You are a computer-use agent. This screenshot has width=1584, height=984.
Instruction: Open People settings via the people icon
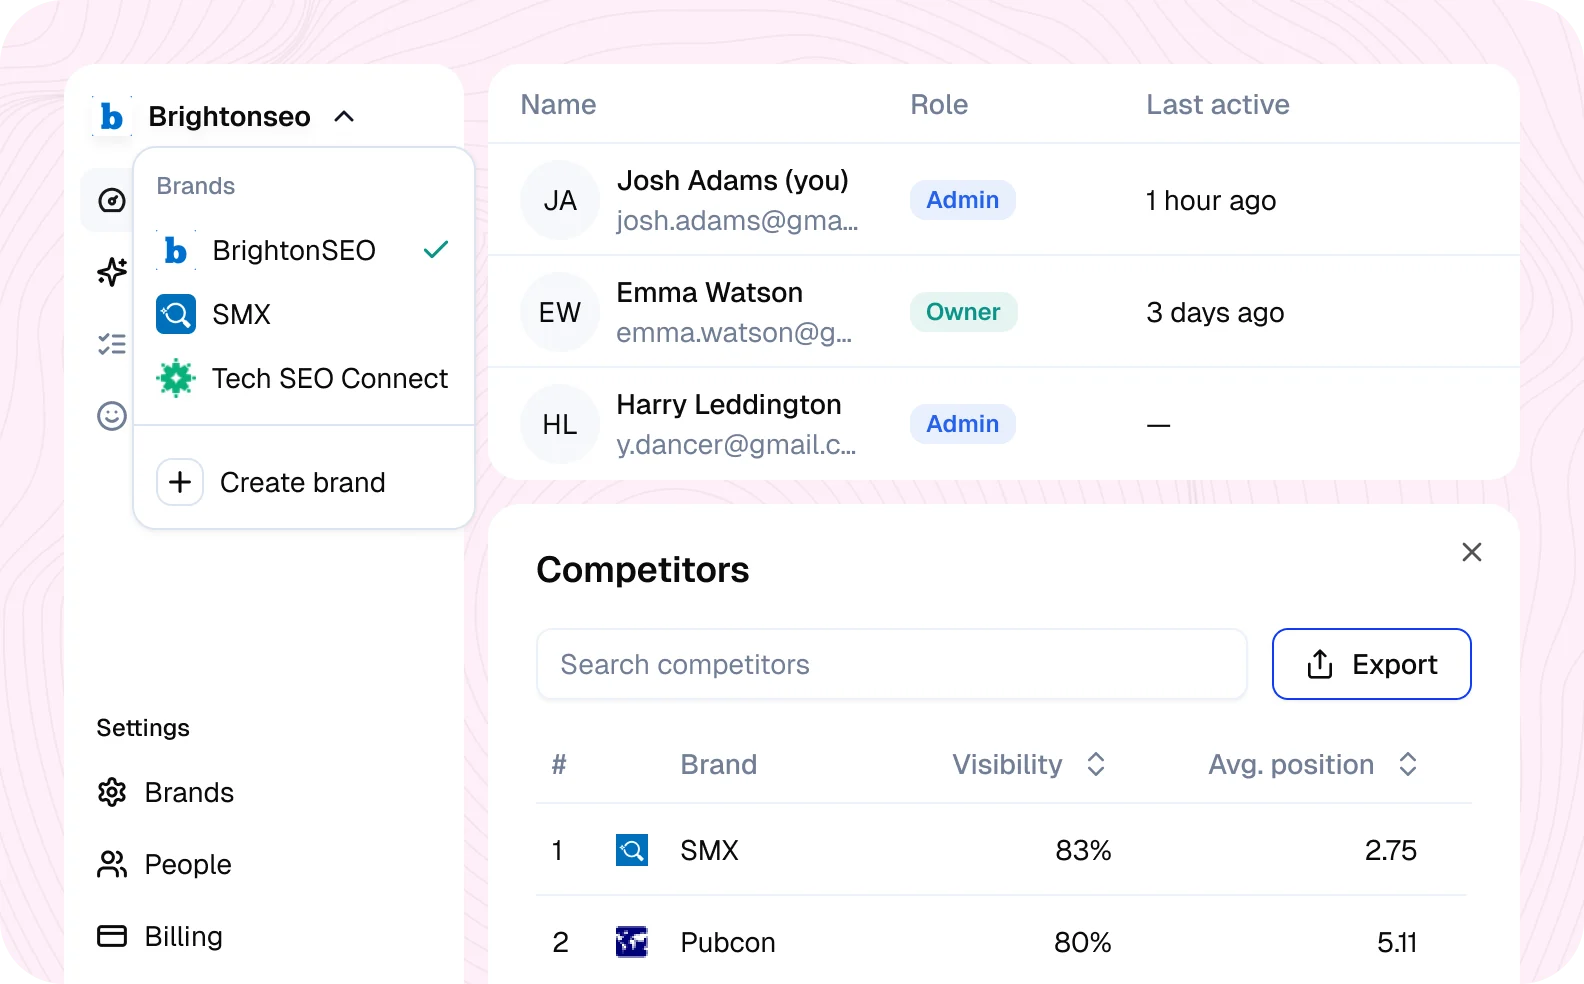pos(113,864)
